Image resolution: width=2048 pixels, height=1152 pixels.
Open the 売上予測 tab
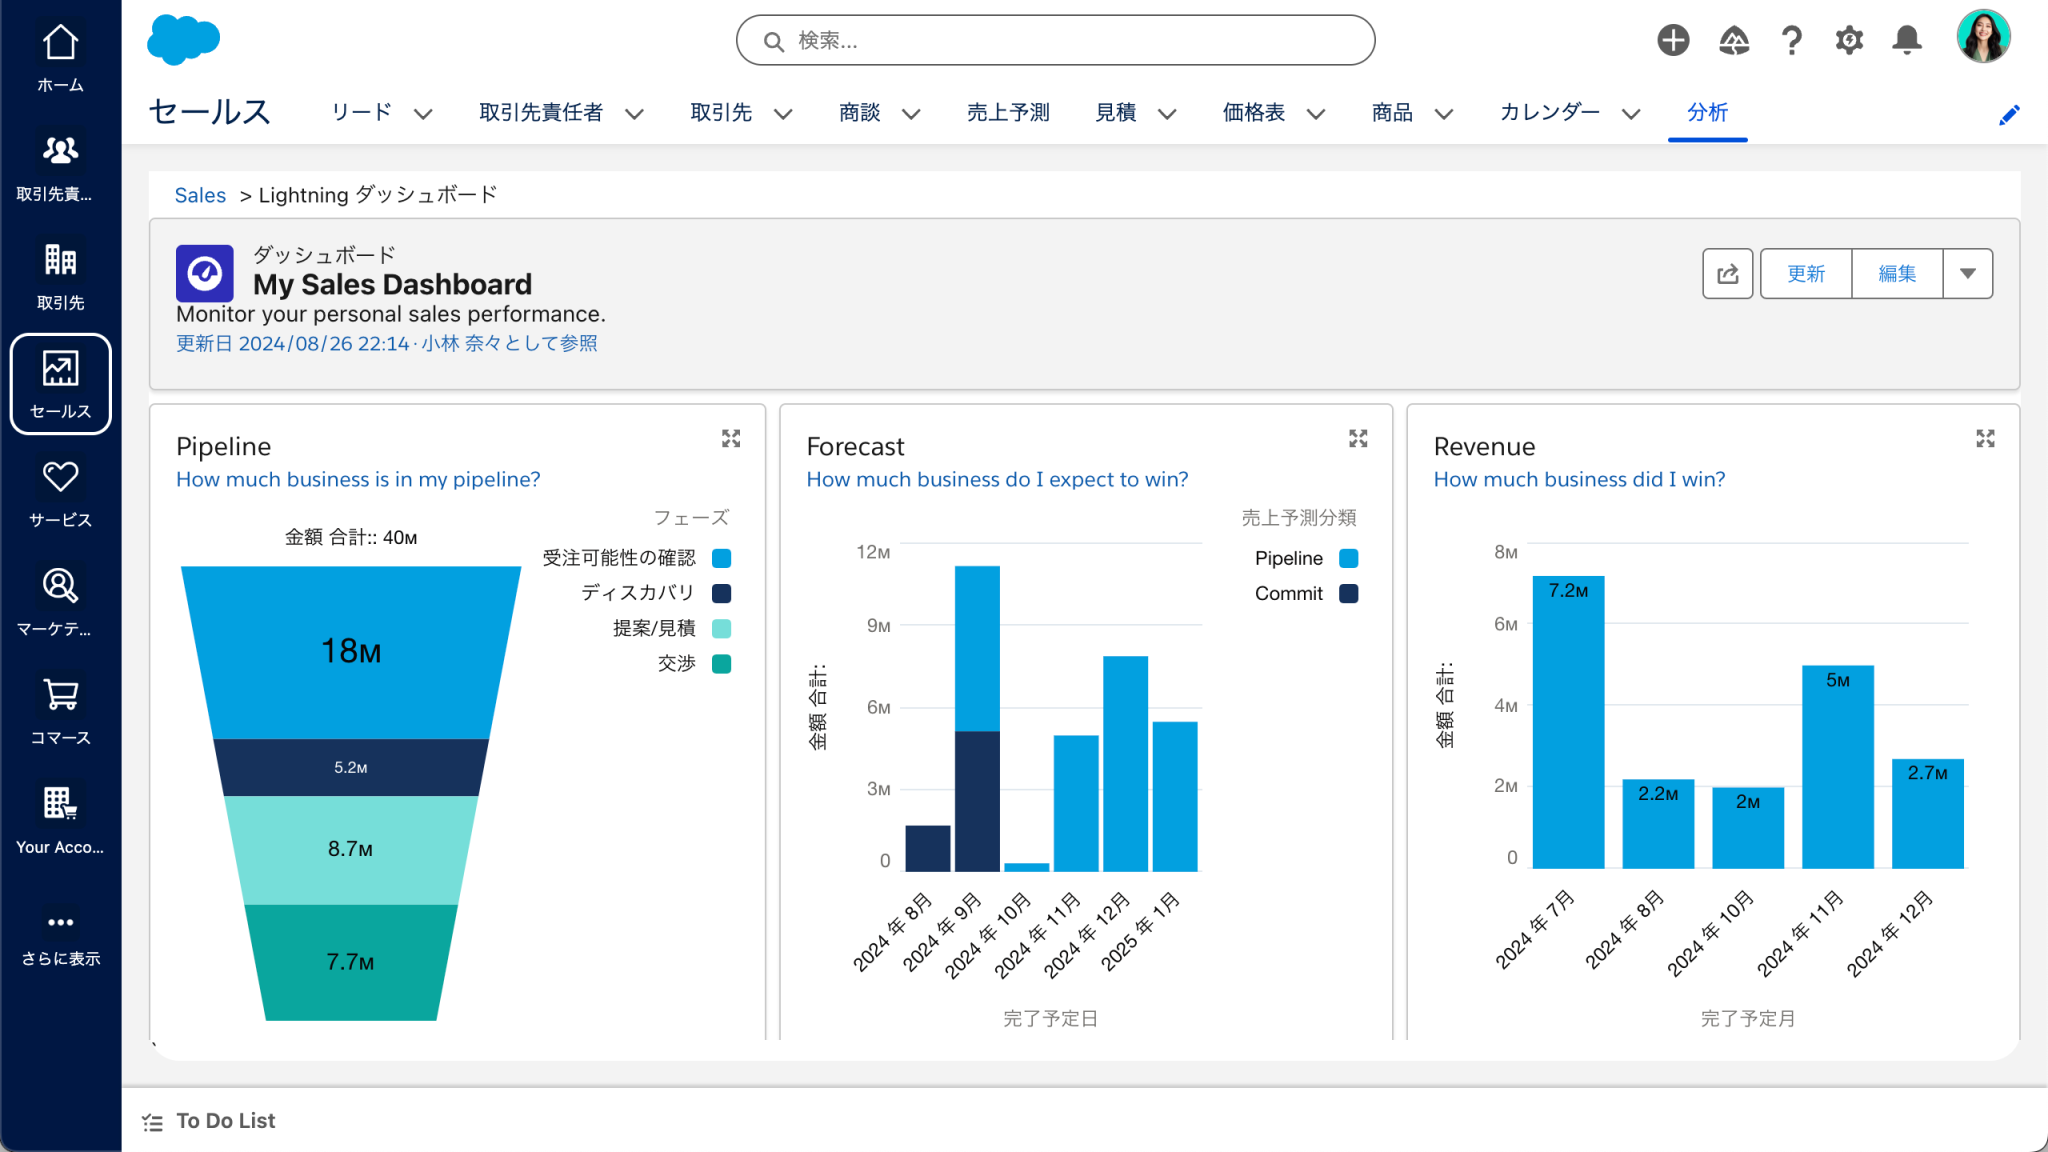(x=1007, y=113)
